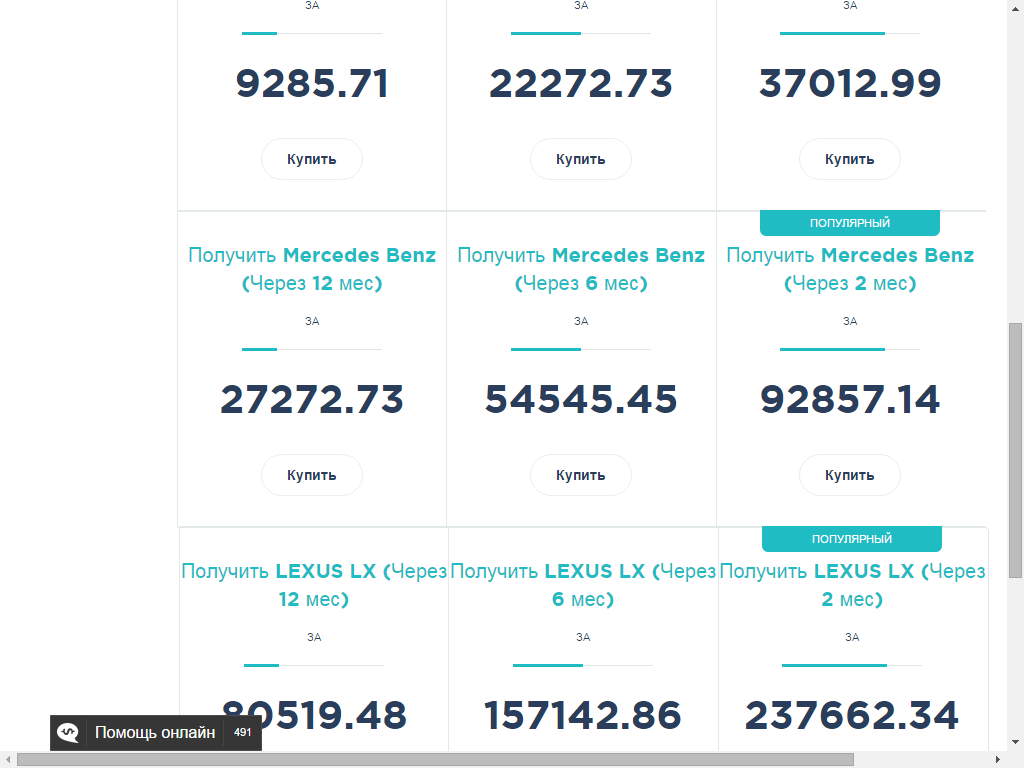1024x768 pixels.
Task: Select Получить LEXUS LX Через 2 мес heading
Action: [x=852, y=585]
